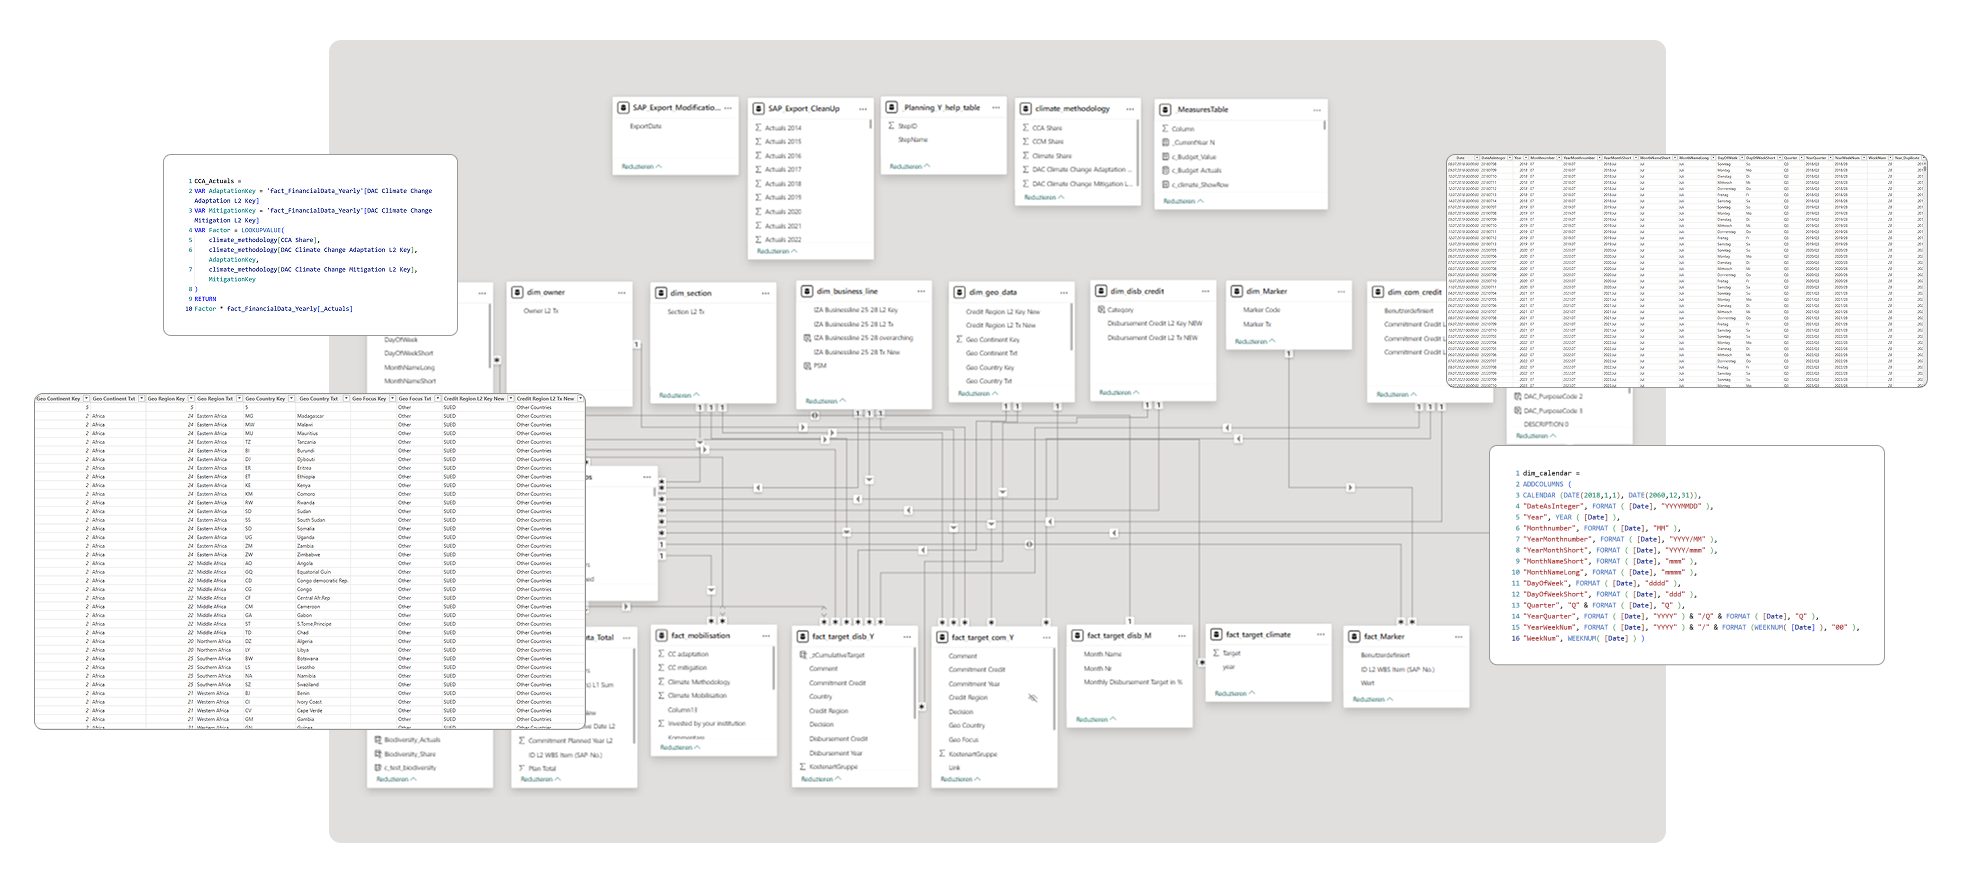Open more options for the climate_methodology table
This screenshot has height=873, width=1962.
tap(1130, 109)
